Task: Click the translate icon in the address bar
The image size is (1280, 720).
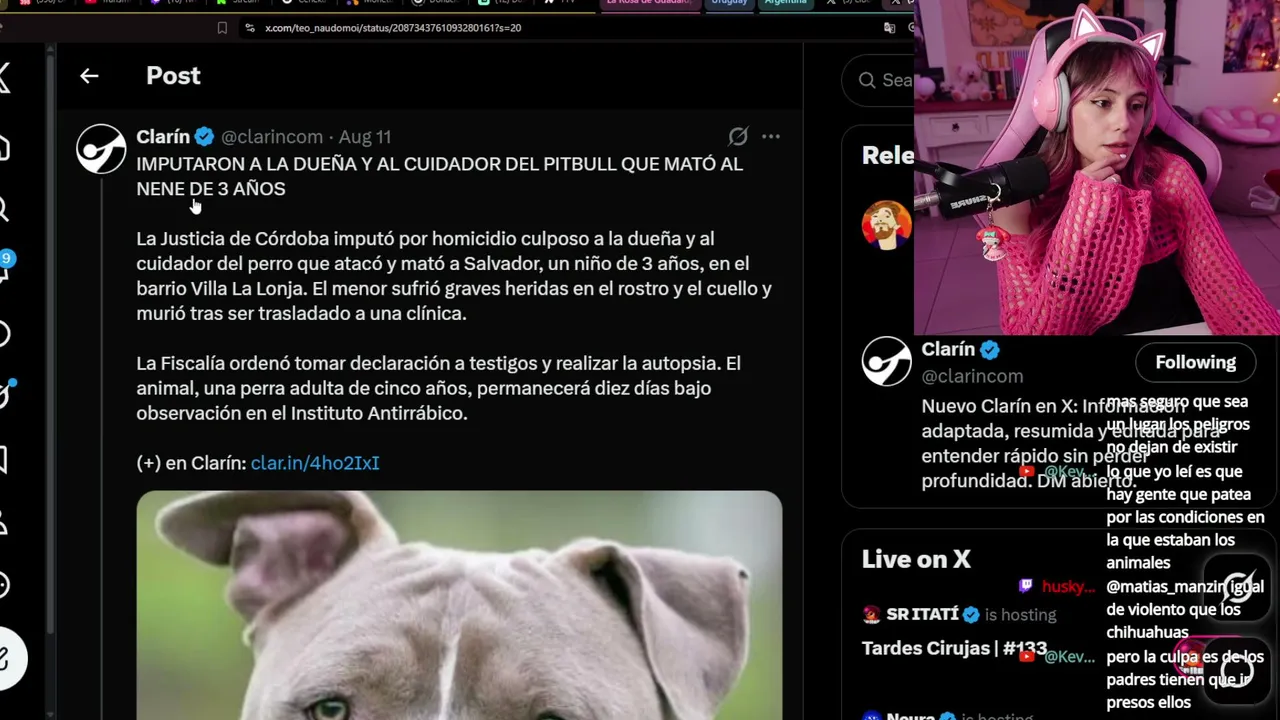Action: click(889, 28)
